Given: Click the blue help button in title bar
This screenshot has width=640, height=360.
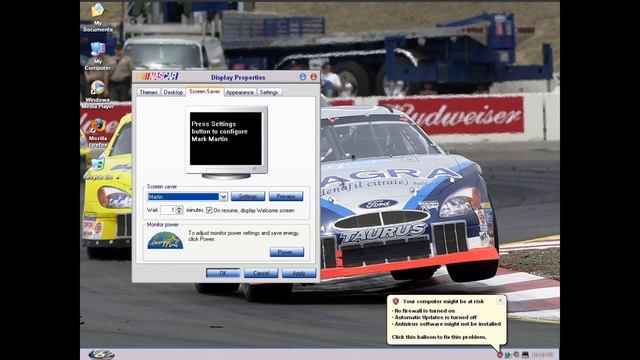Looking at the screenshot, I should pyautogui.click(x=303, y=77).
